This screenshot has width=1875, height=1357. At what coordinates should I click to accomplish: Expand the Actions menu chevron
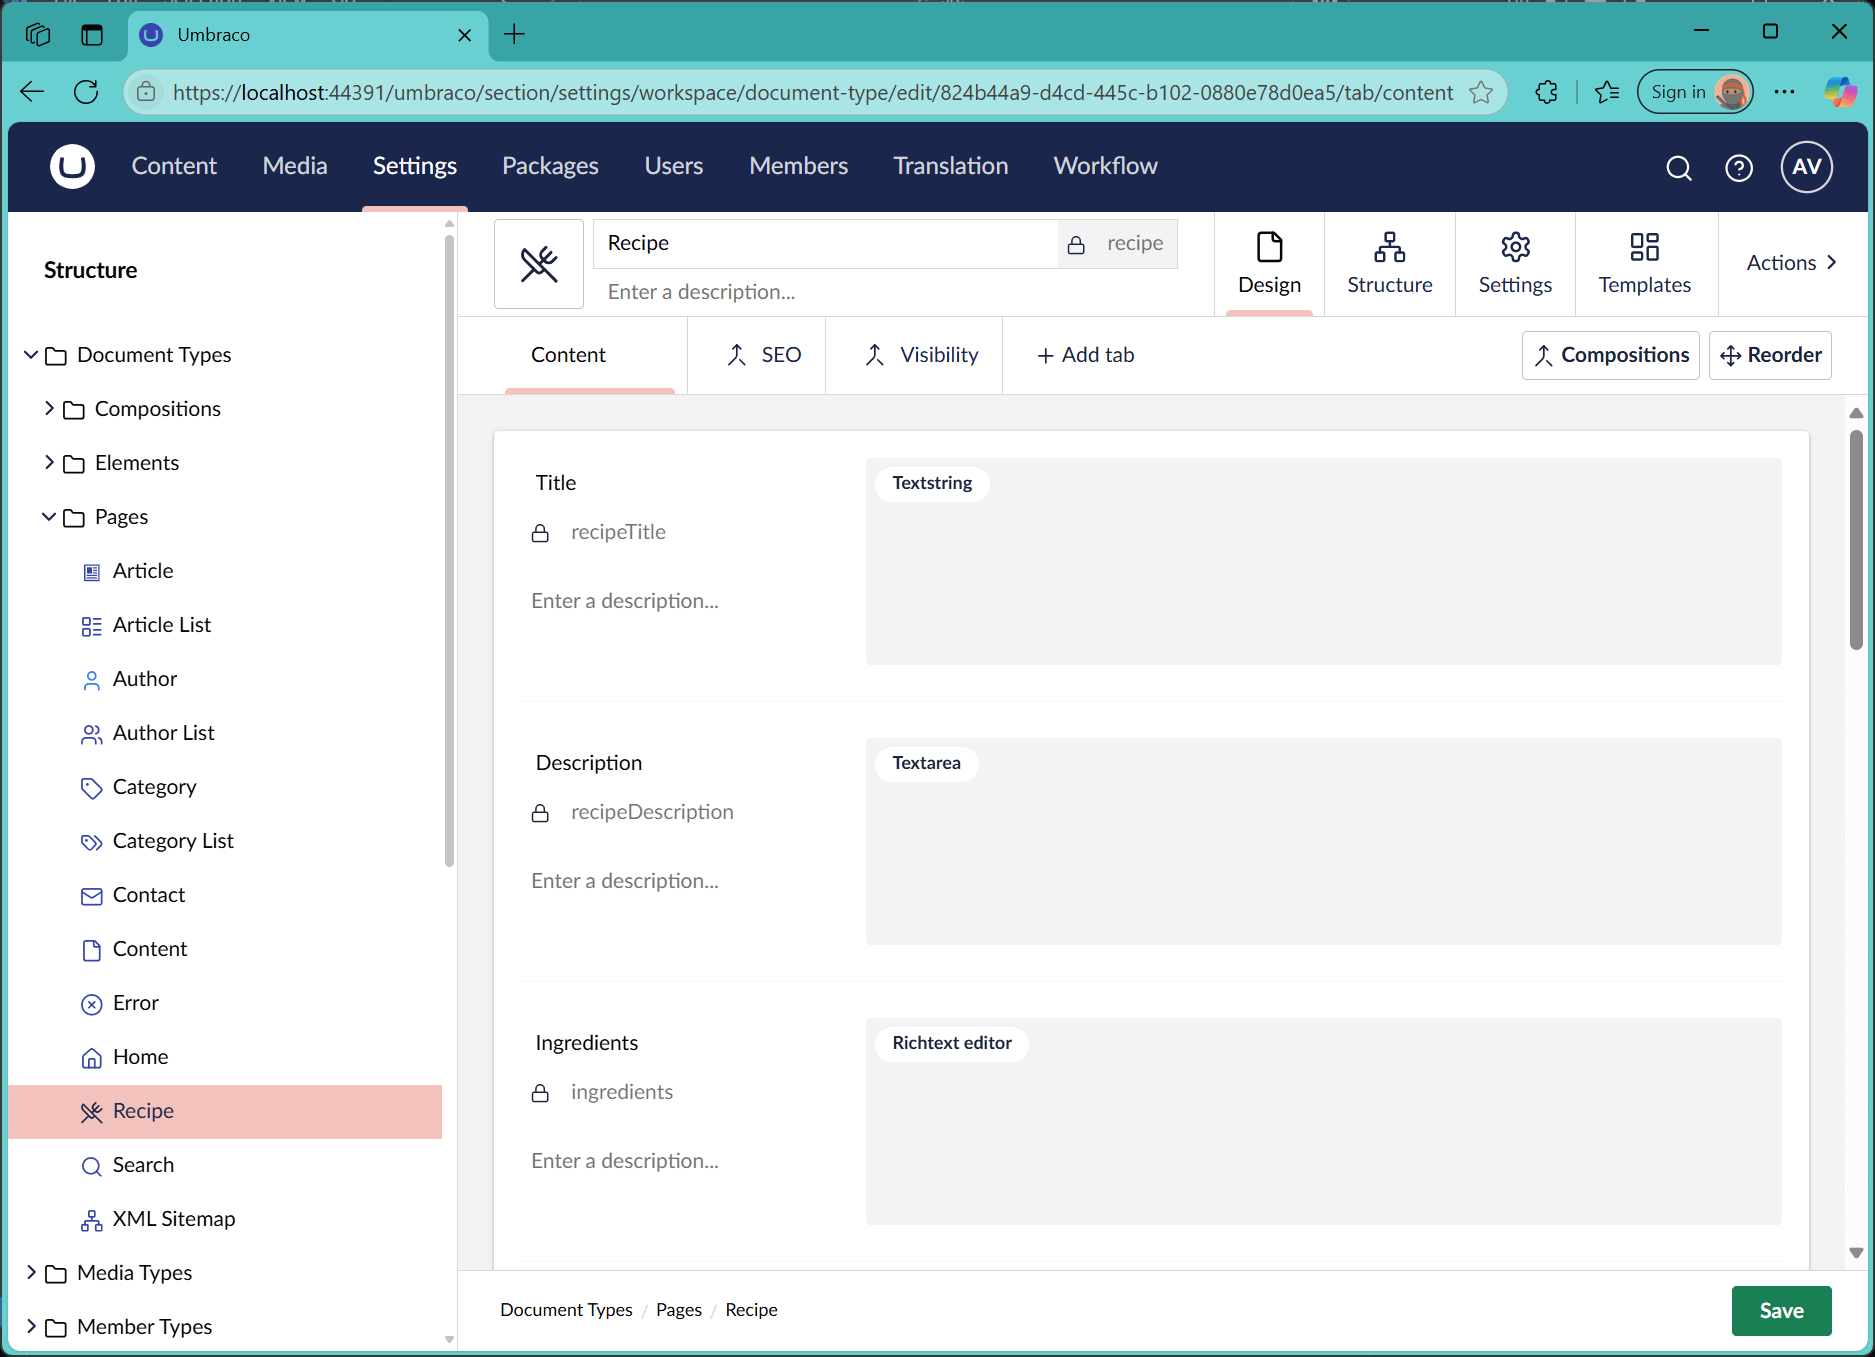coord(1831,262)
